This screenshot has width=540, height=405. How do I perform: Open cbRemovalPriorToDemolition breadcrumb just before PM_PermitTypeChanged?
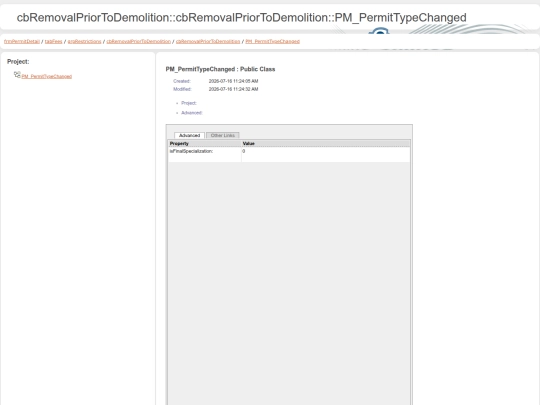[208, 41]
